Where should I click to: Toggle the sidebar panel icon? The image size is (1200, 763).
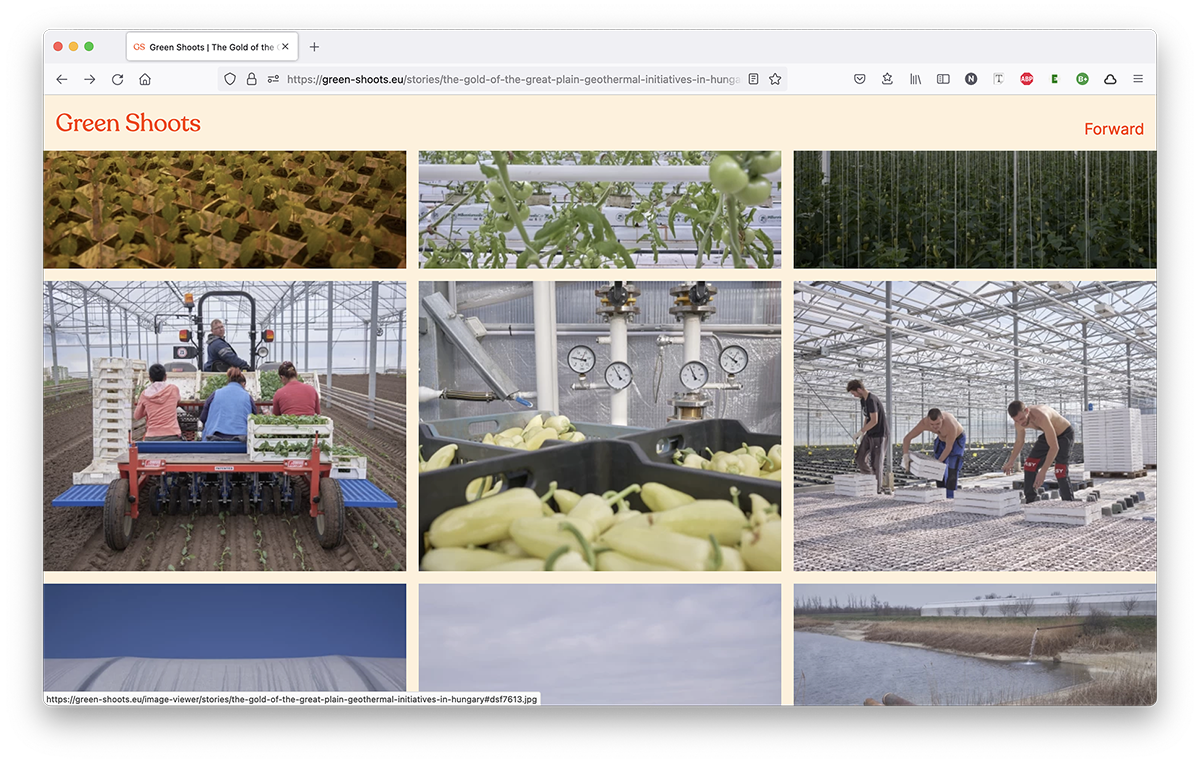pos(943,79)
